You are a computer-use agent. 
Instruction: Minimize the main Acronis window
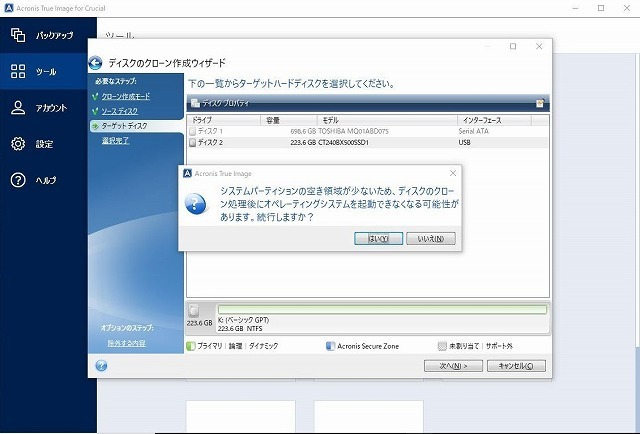tap(576, 8)
